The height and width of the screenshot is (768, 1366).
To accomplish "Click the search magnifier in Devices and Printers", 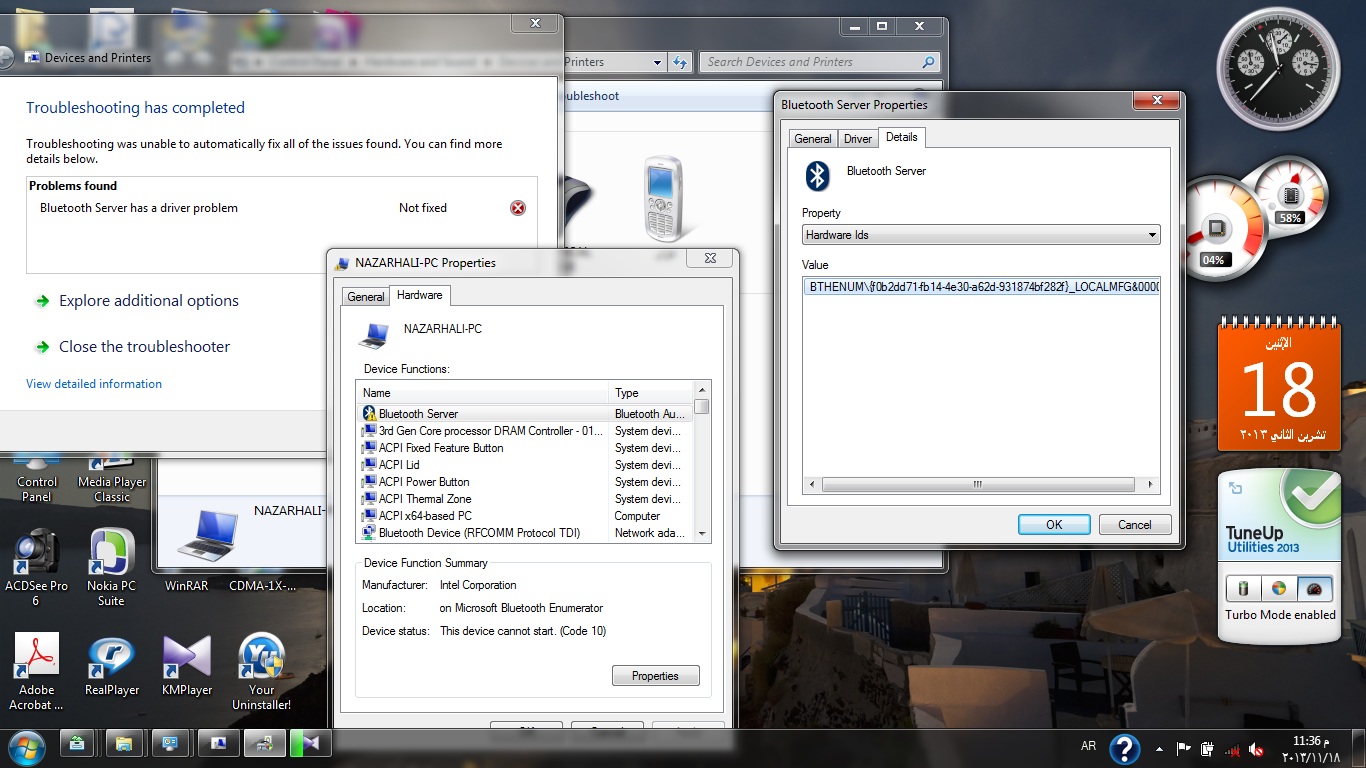I will tap(929, 62).
